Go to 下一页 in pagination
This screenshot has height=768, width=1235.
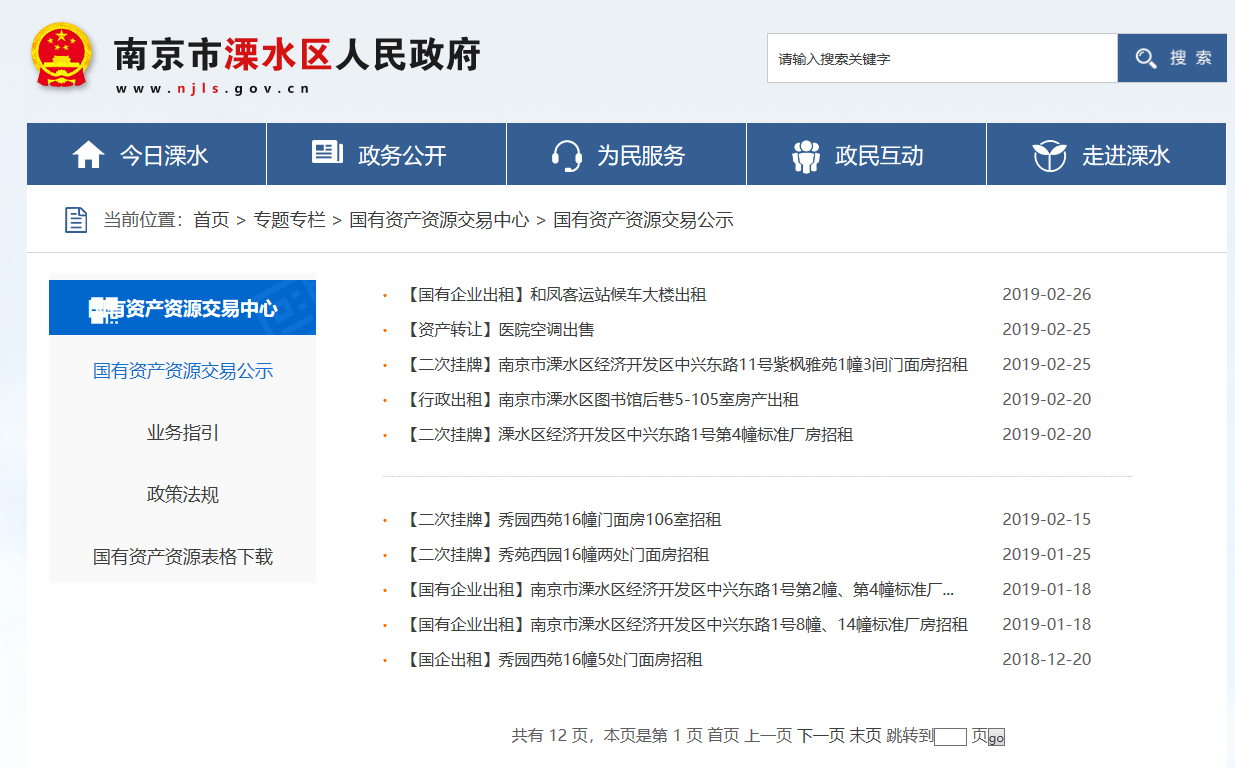(x=820, y=736)
